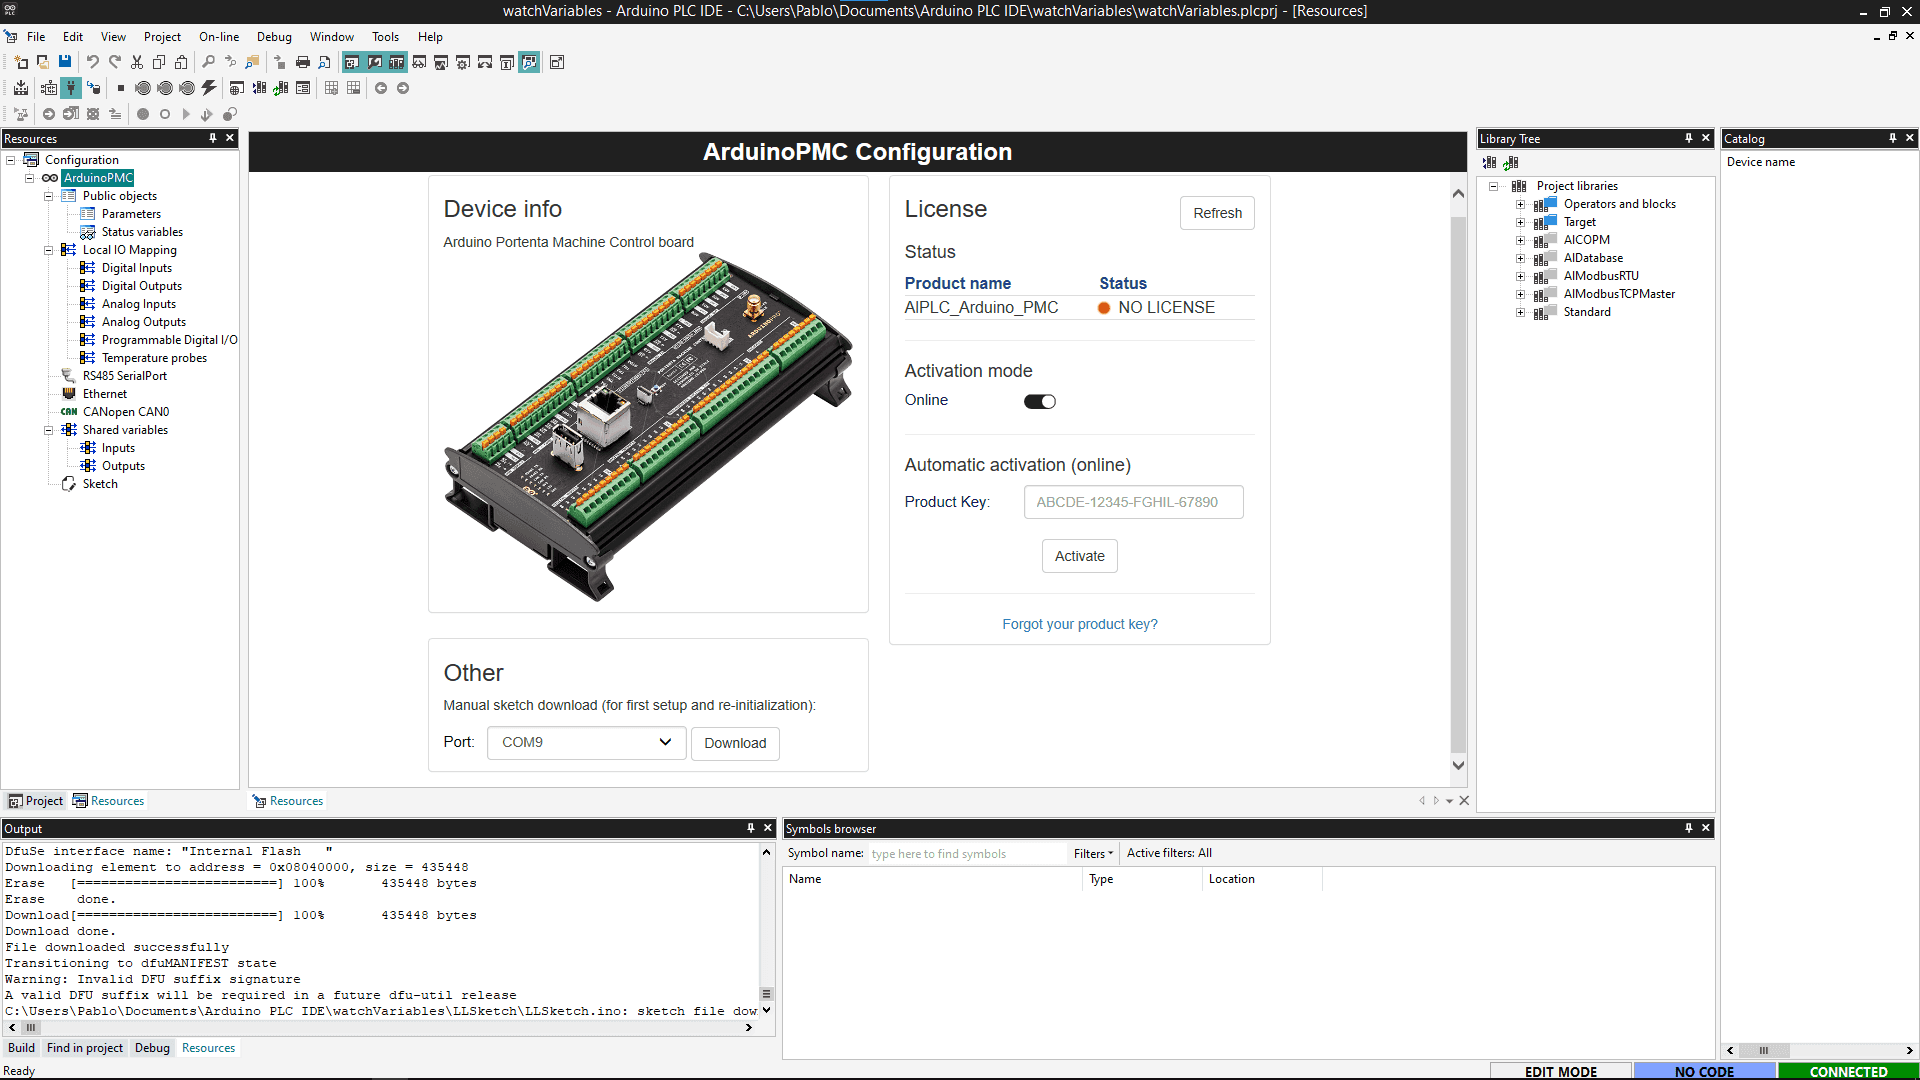Toggle the Online activation mode switch
Image resolution: width=1920 pixels, height=1080 pixels.
click(x=1039, y=401)
